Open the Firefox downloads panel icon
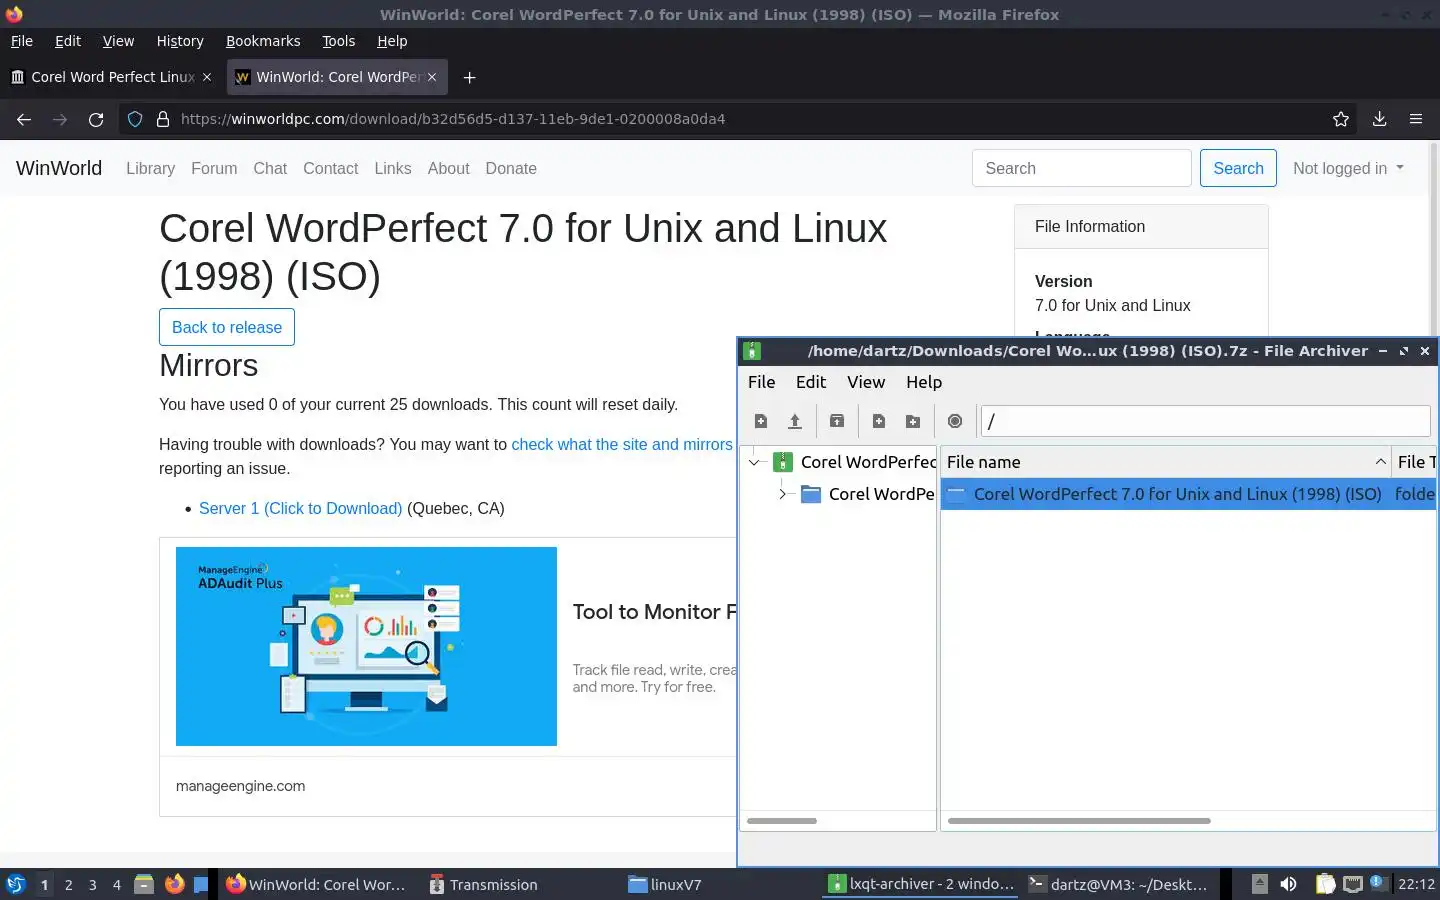The width and height of the screenshot is (1440, 900). click(x=1379, y=119)
